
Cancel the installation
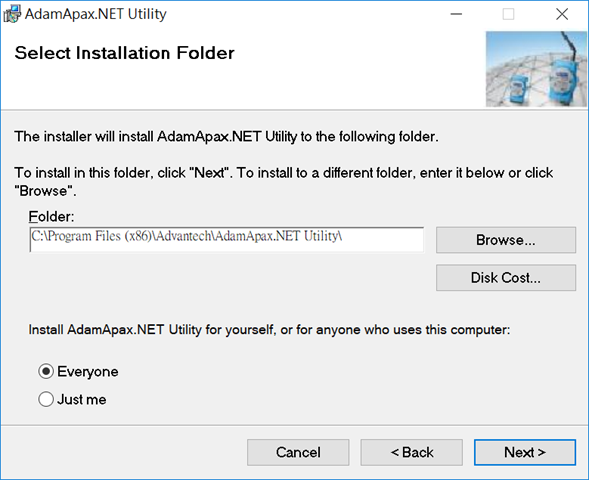(298, 452)
